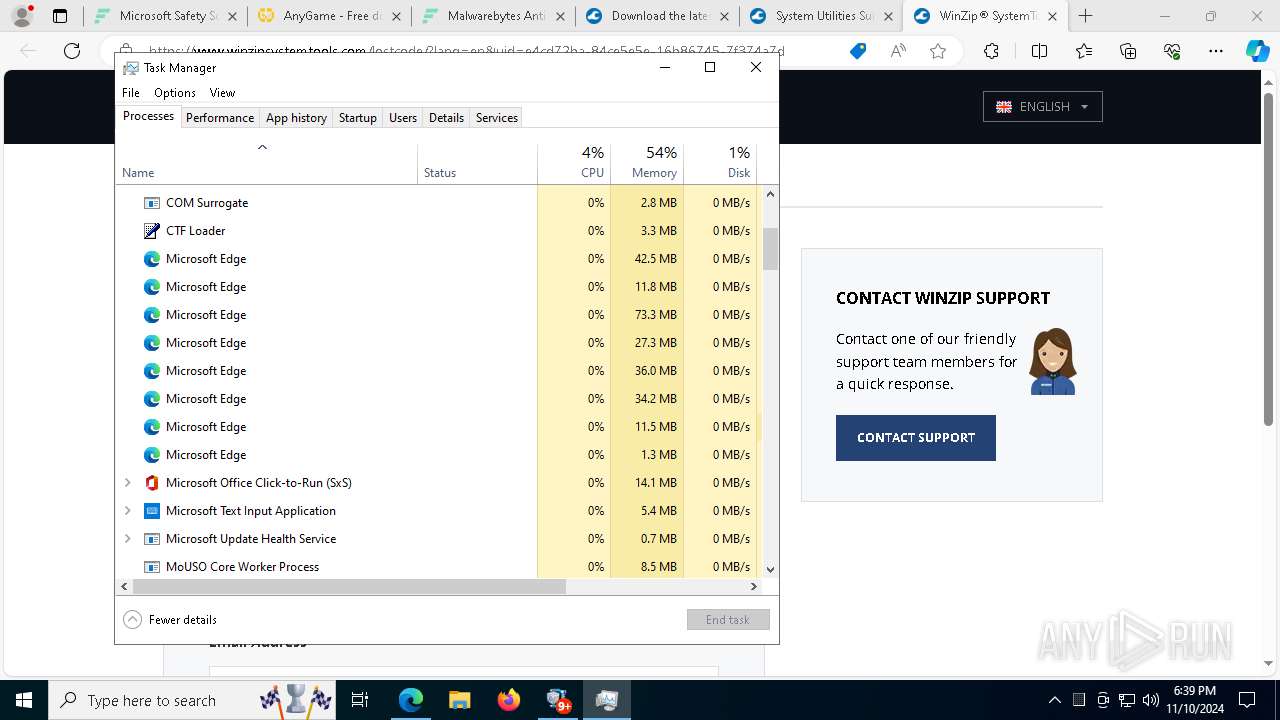The image size is (1280, 720).
Task: Open the Windows Start menu
Action: pos(23,700)
